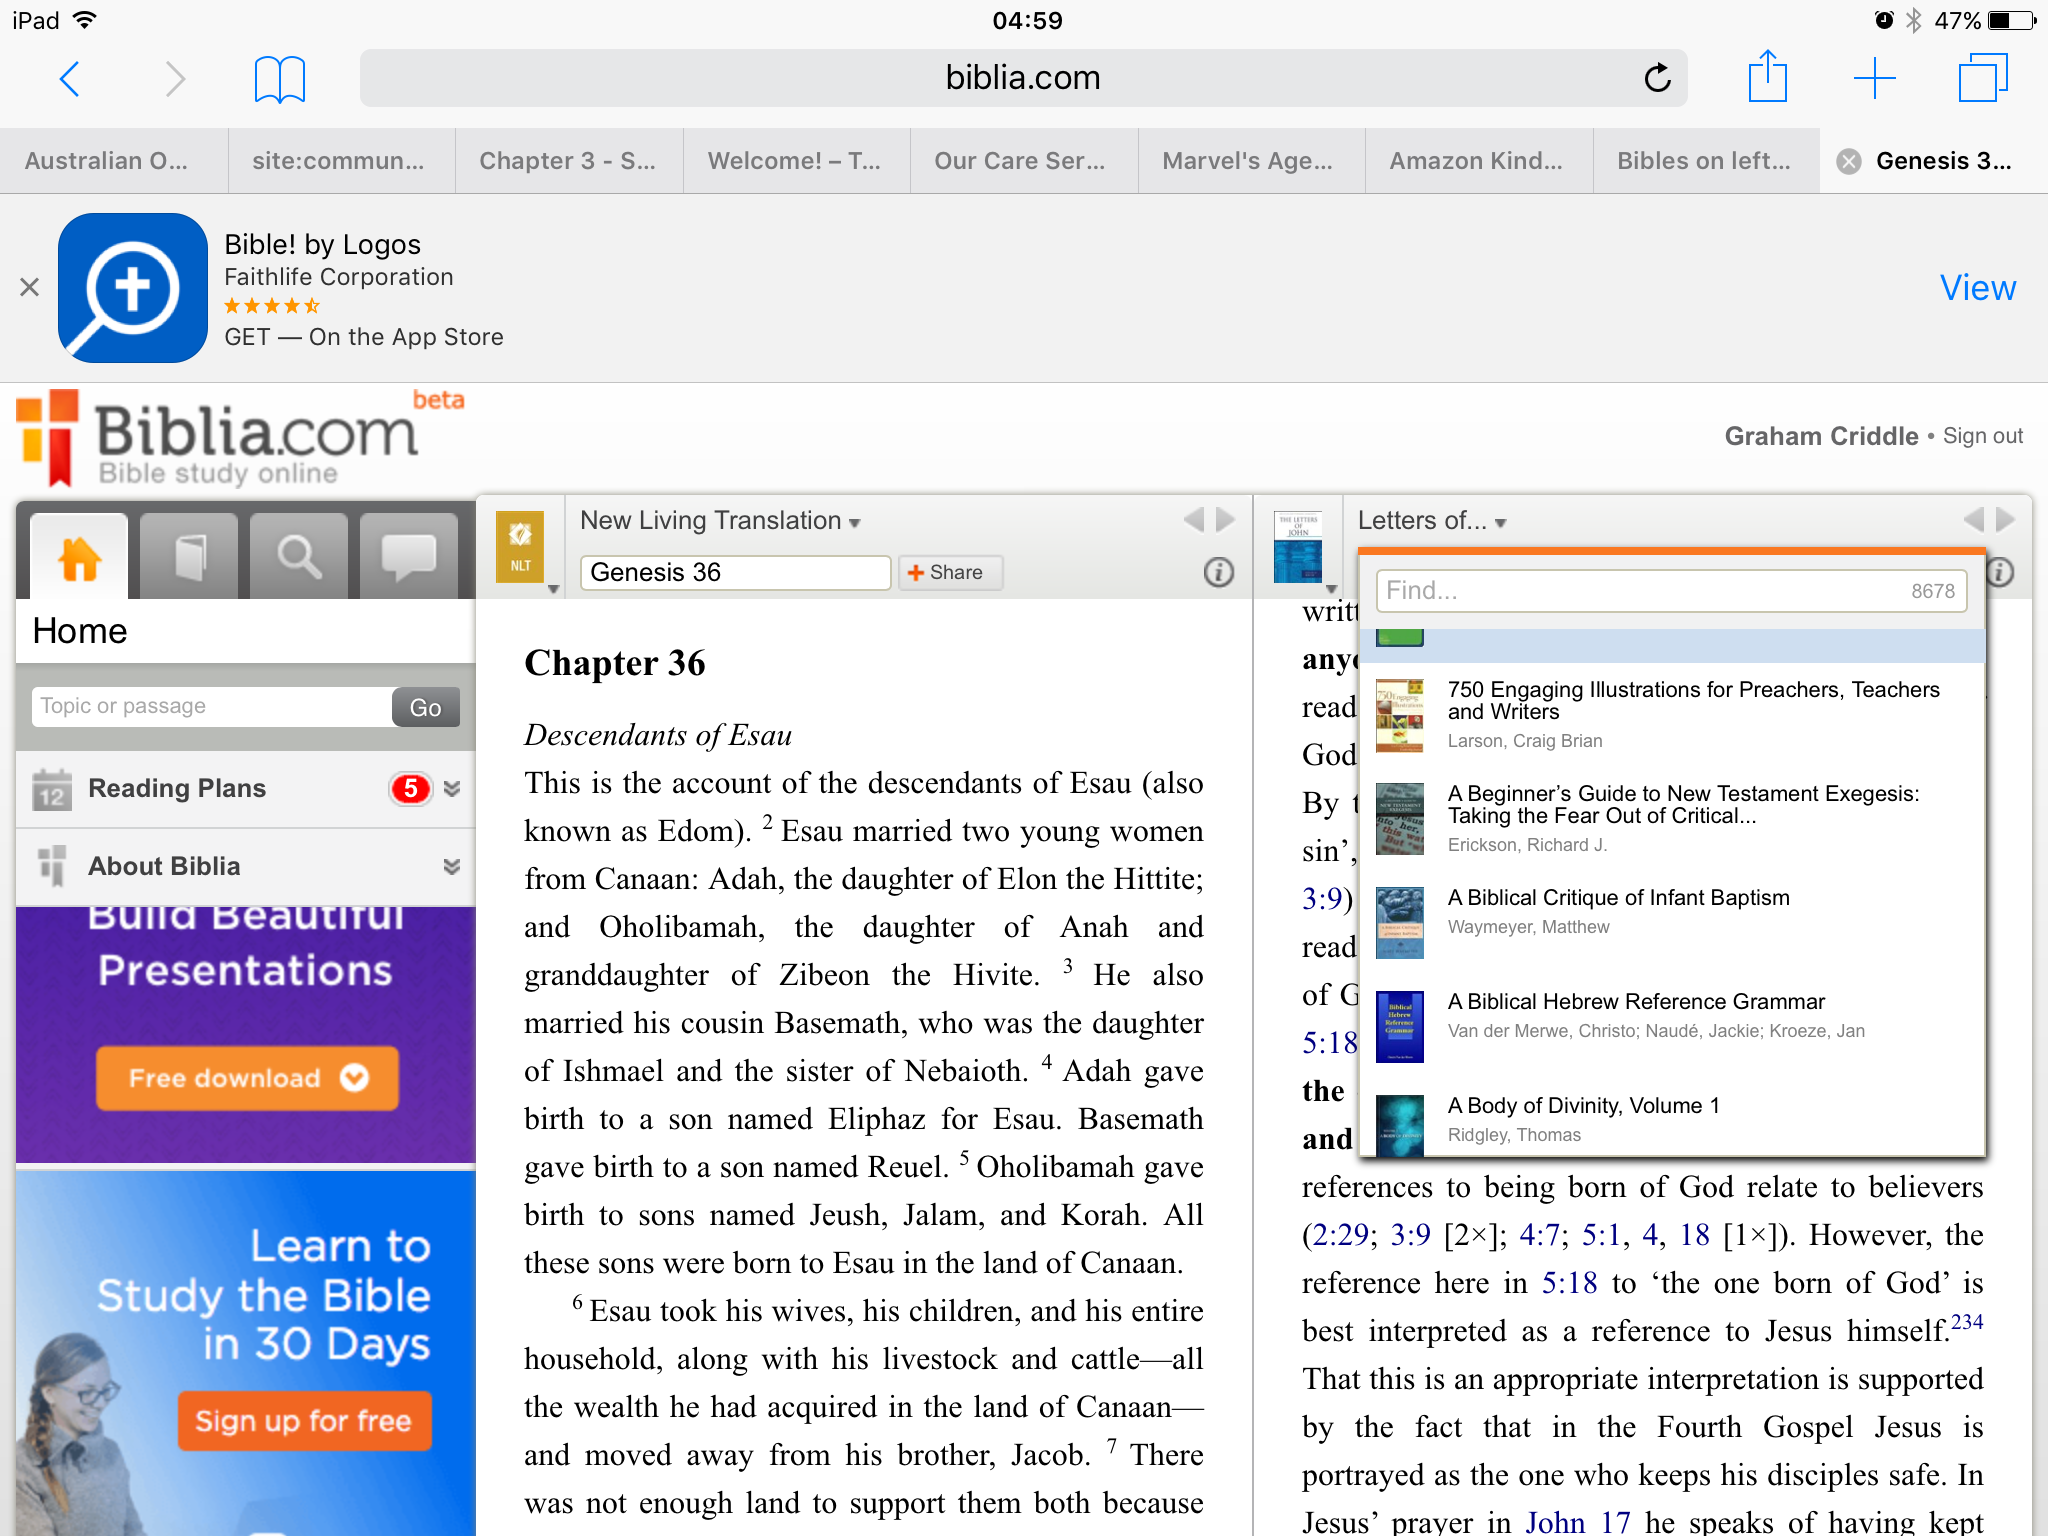Tap Safari share icon
The image size is (2048, 1536).
pyautogui.click(x=1767, y=78)
